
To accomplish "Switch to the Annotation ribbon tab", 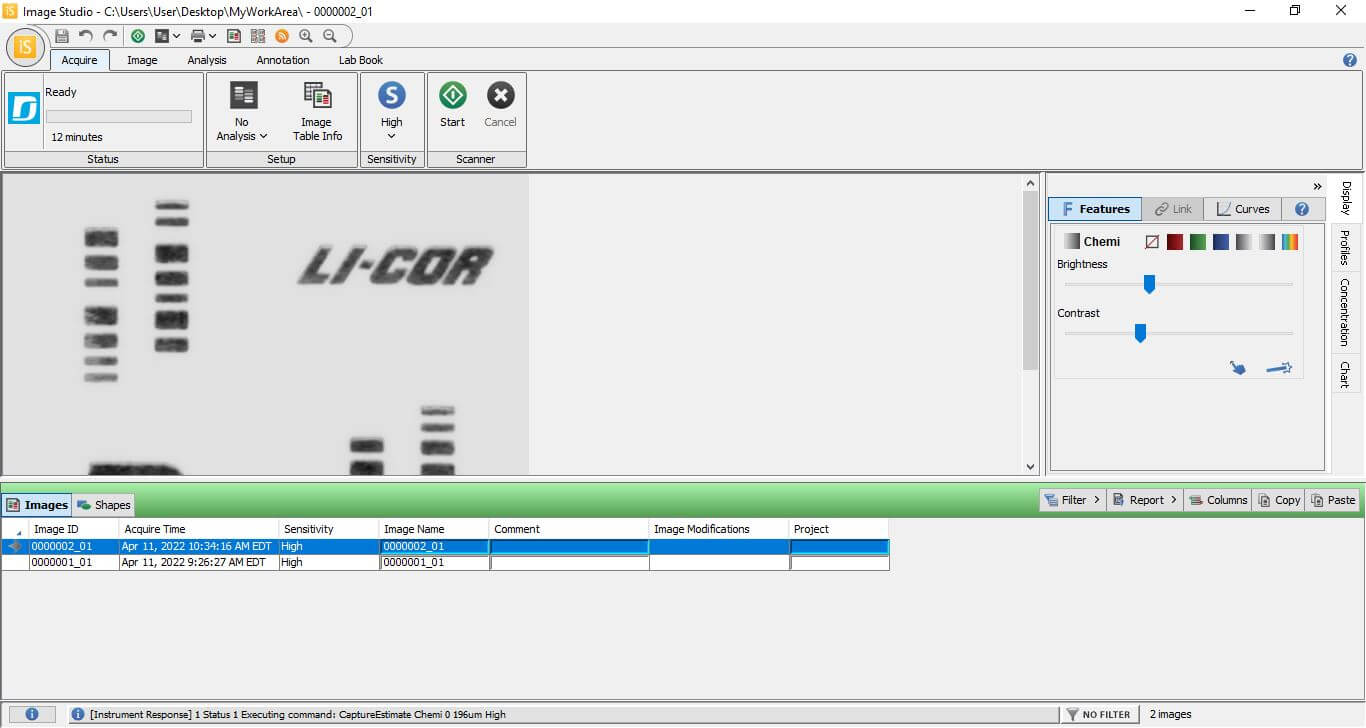I will [282, 59].
